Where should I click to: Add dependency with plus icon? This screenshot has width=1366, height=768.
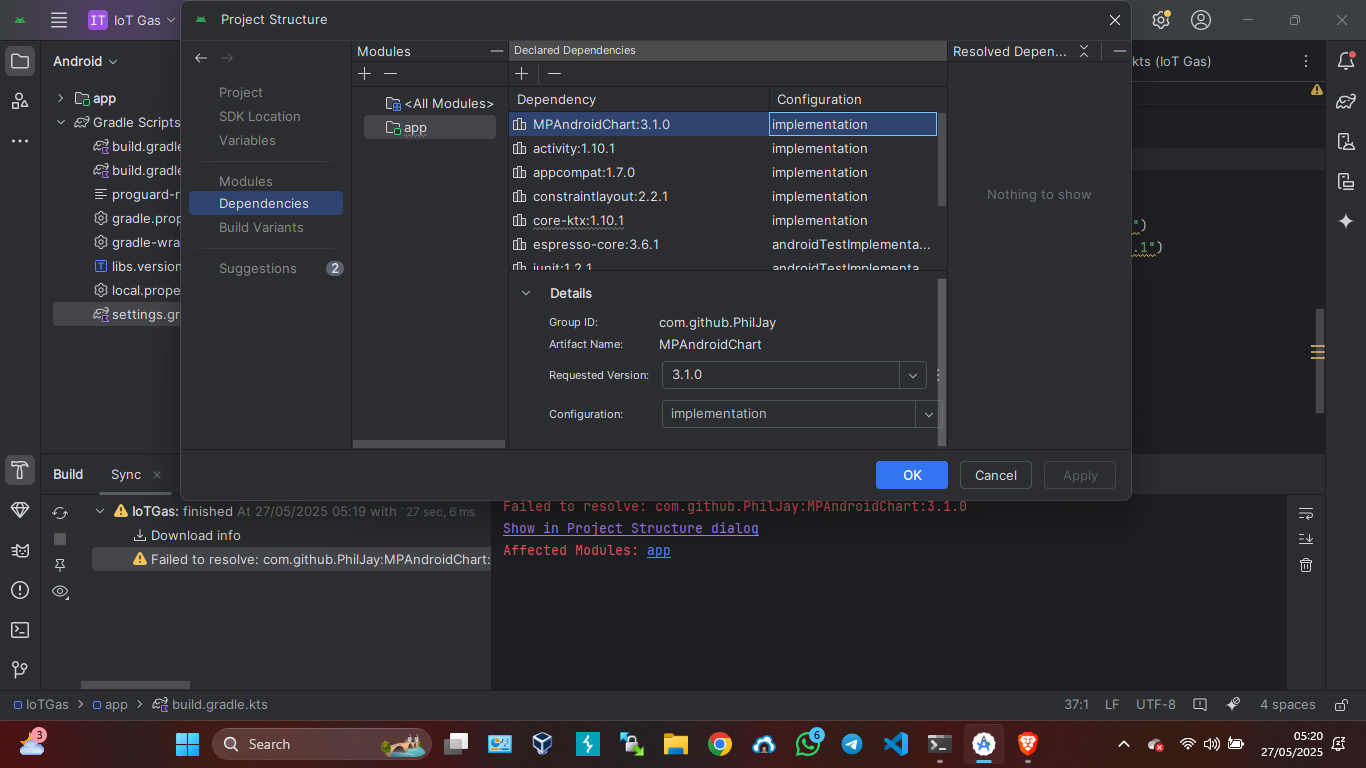(x=521, y=74)
